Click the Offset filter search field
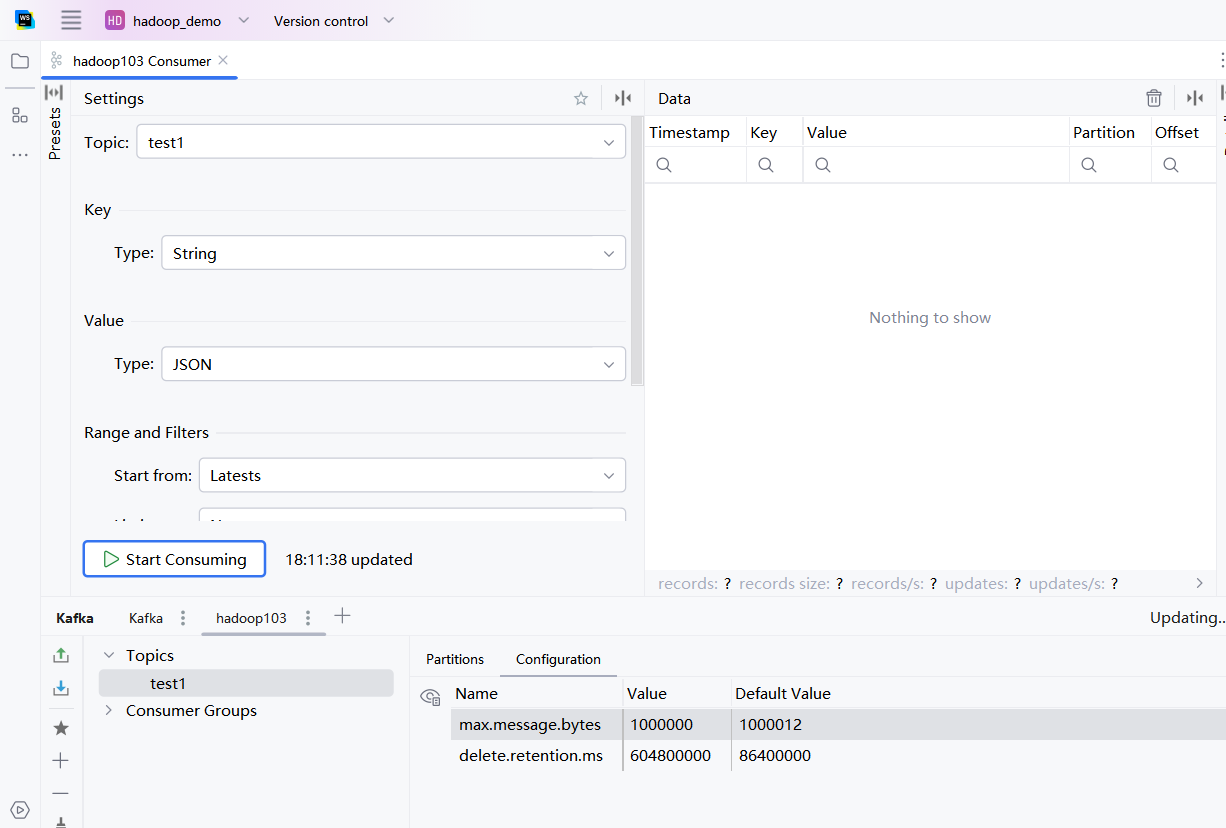1226x828 pixels. 1184,165
